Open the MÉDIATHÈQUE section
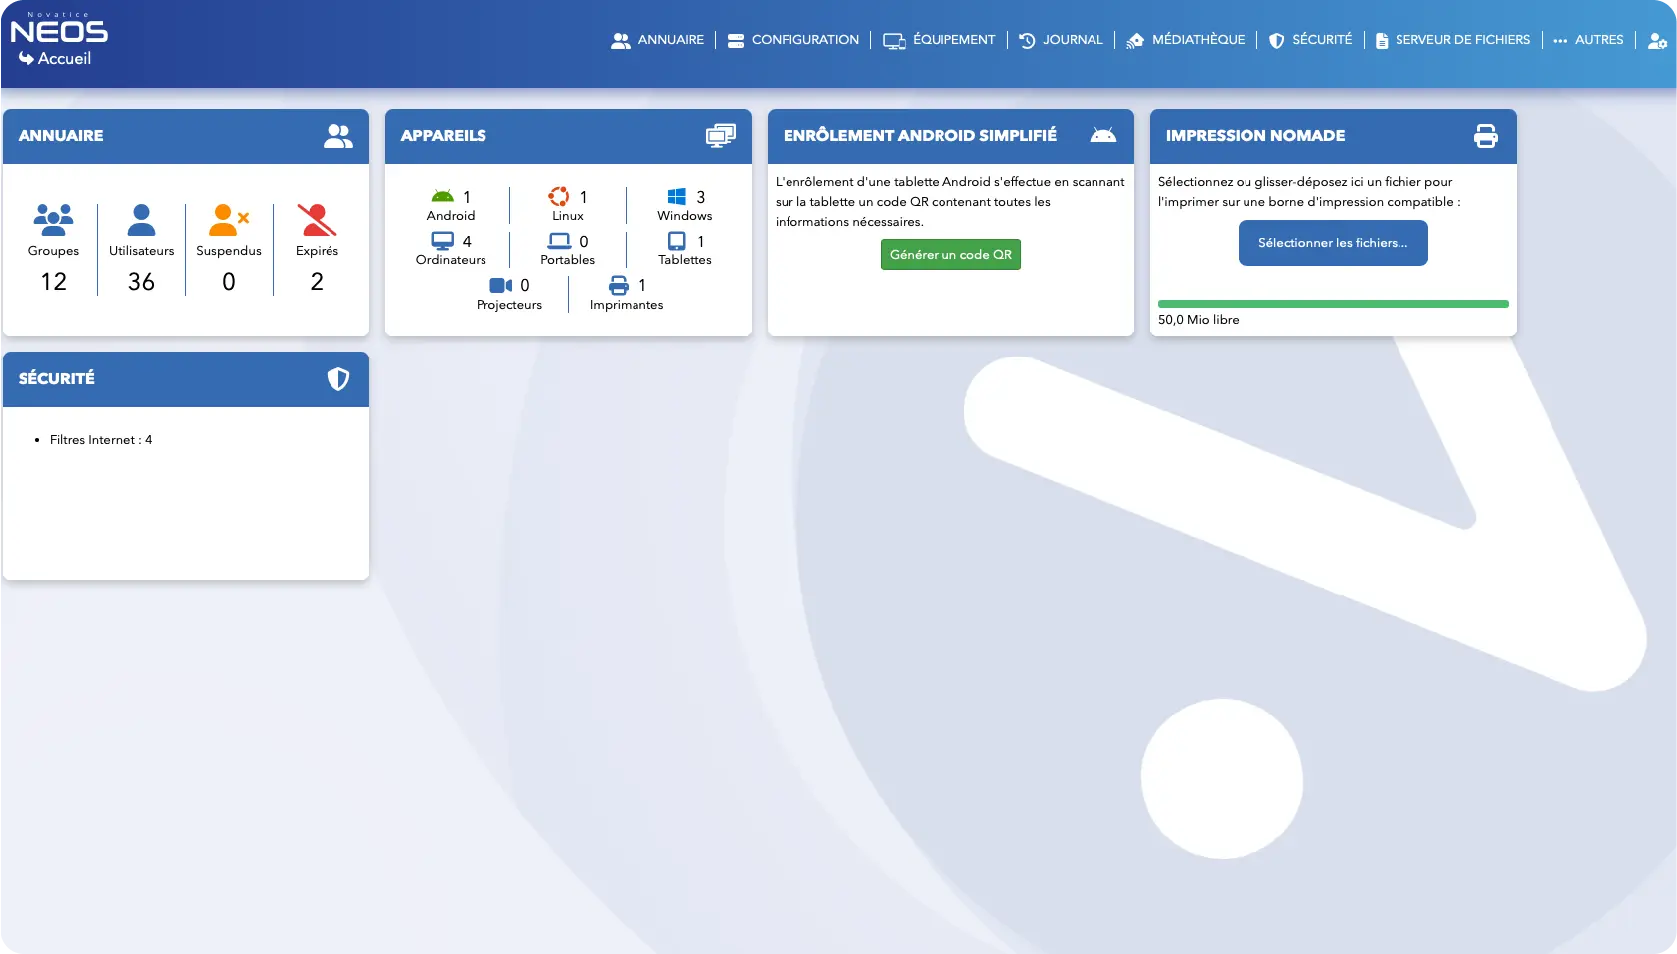Screen dimensions: 1677x954 (1185, 40)
